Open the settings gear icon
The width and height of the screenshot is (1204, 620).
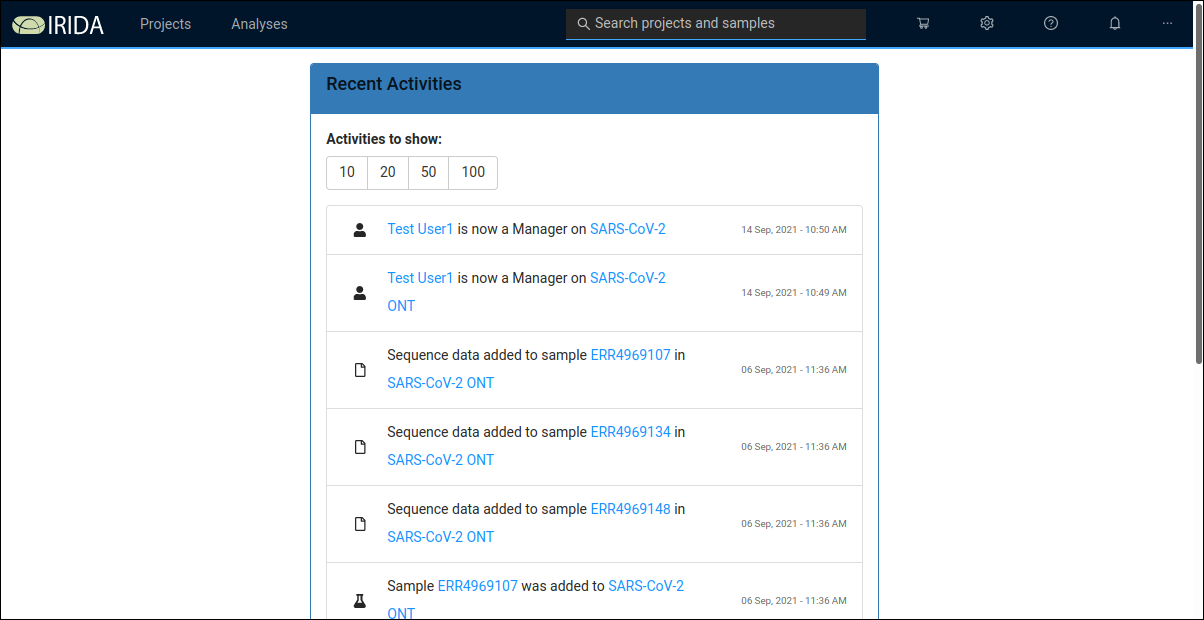click(987, 23)
